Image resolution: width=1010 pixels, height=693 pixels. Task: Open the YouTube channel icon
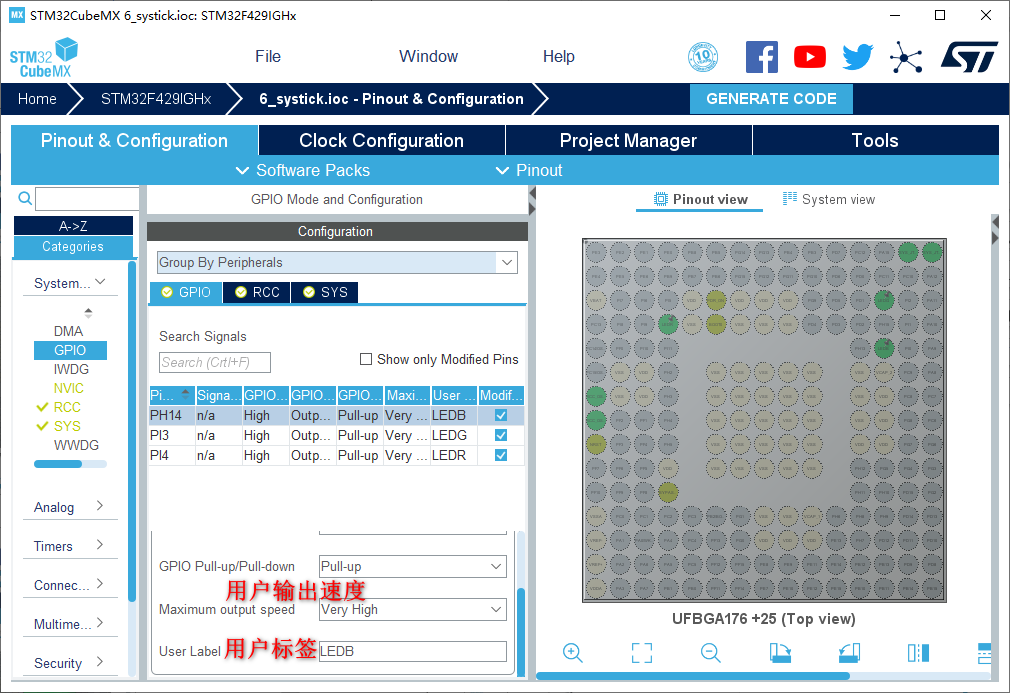[810, 57]
